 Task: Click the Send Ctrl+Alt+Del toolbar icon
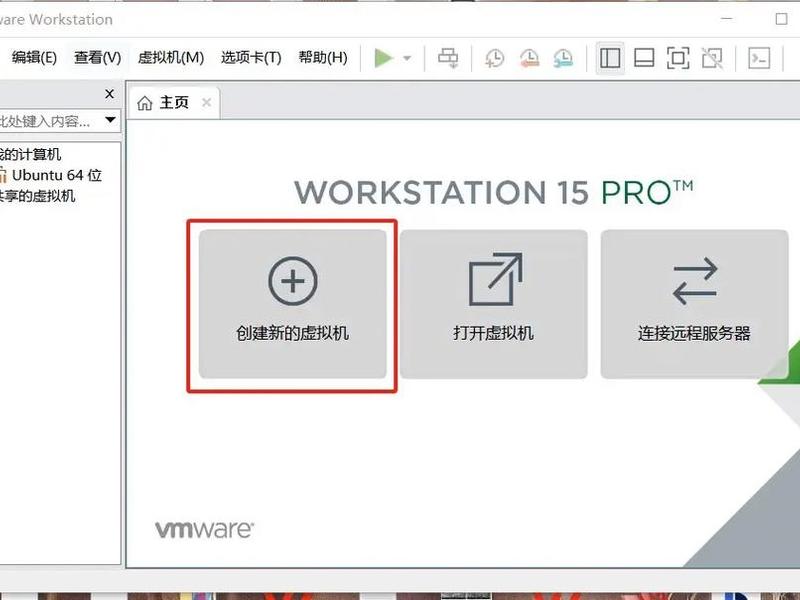tap(448, 58)
